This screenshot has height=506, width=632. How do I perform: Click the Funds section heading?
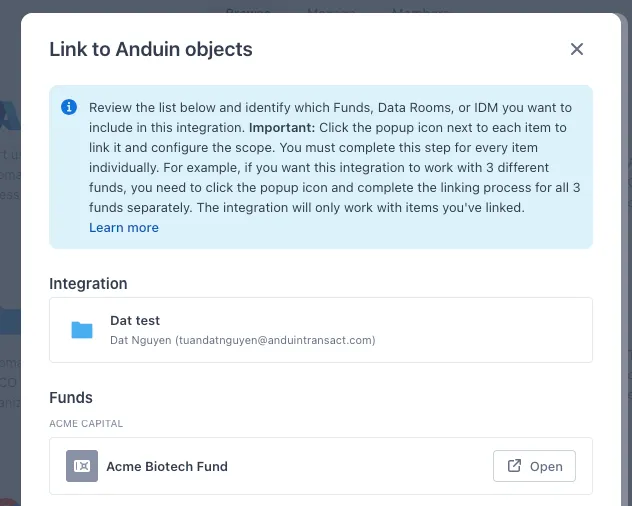(x=71, y=397)
